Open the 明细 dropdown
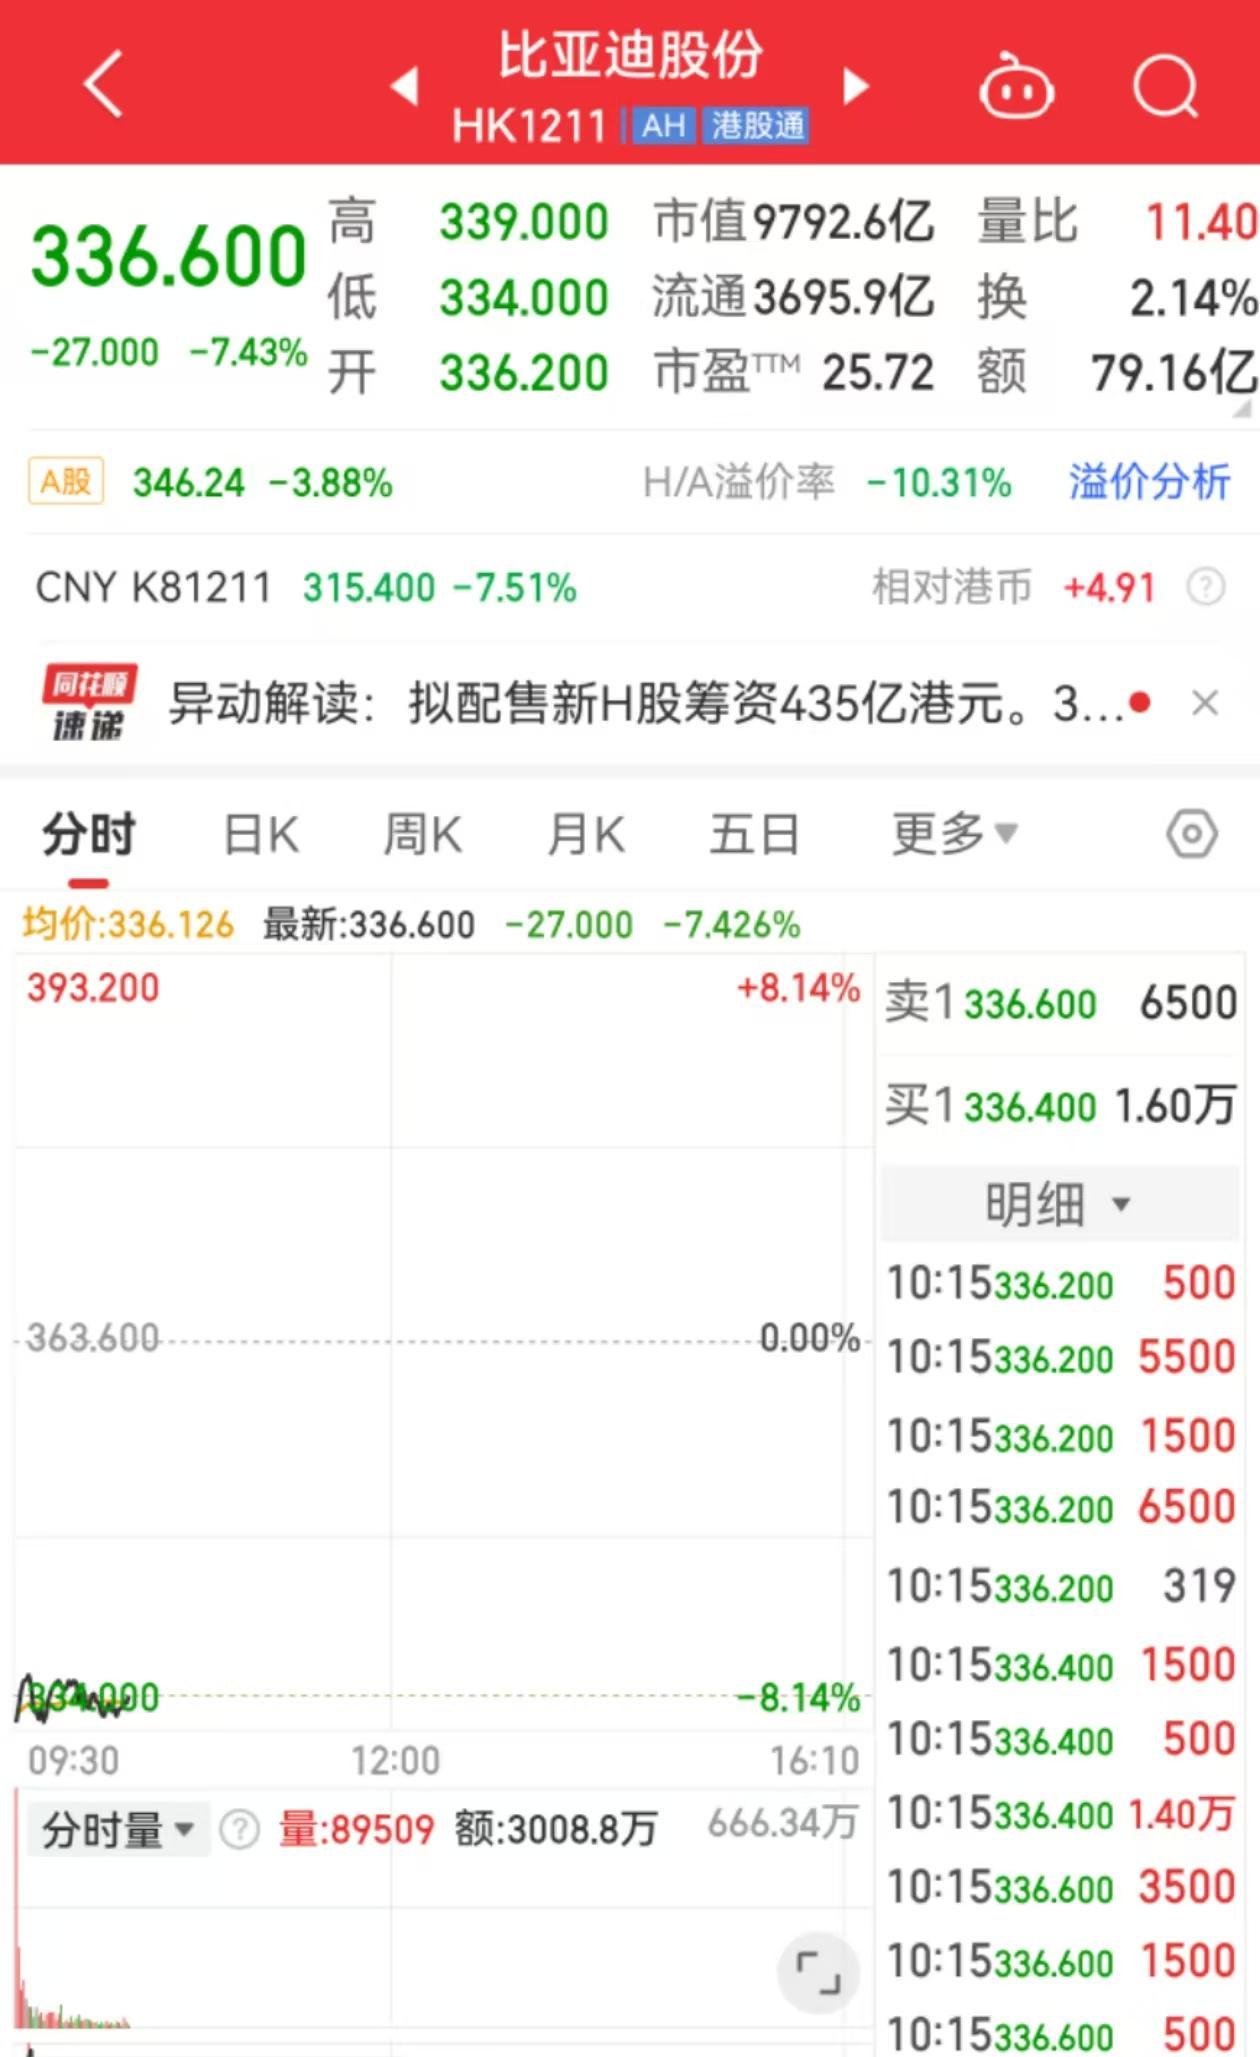Screen dimensions: 1260x2057 [1058, 1203]
